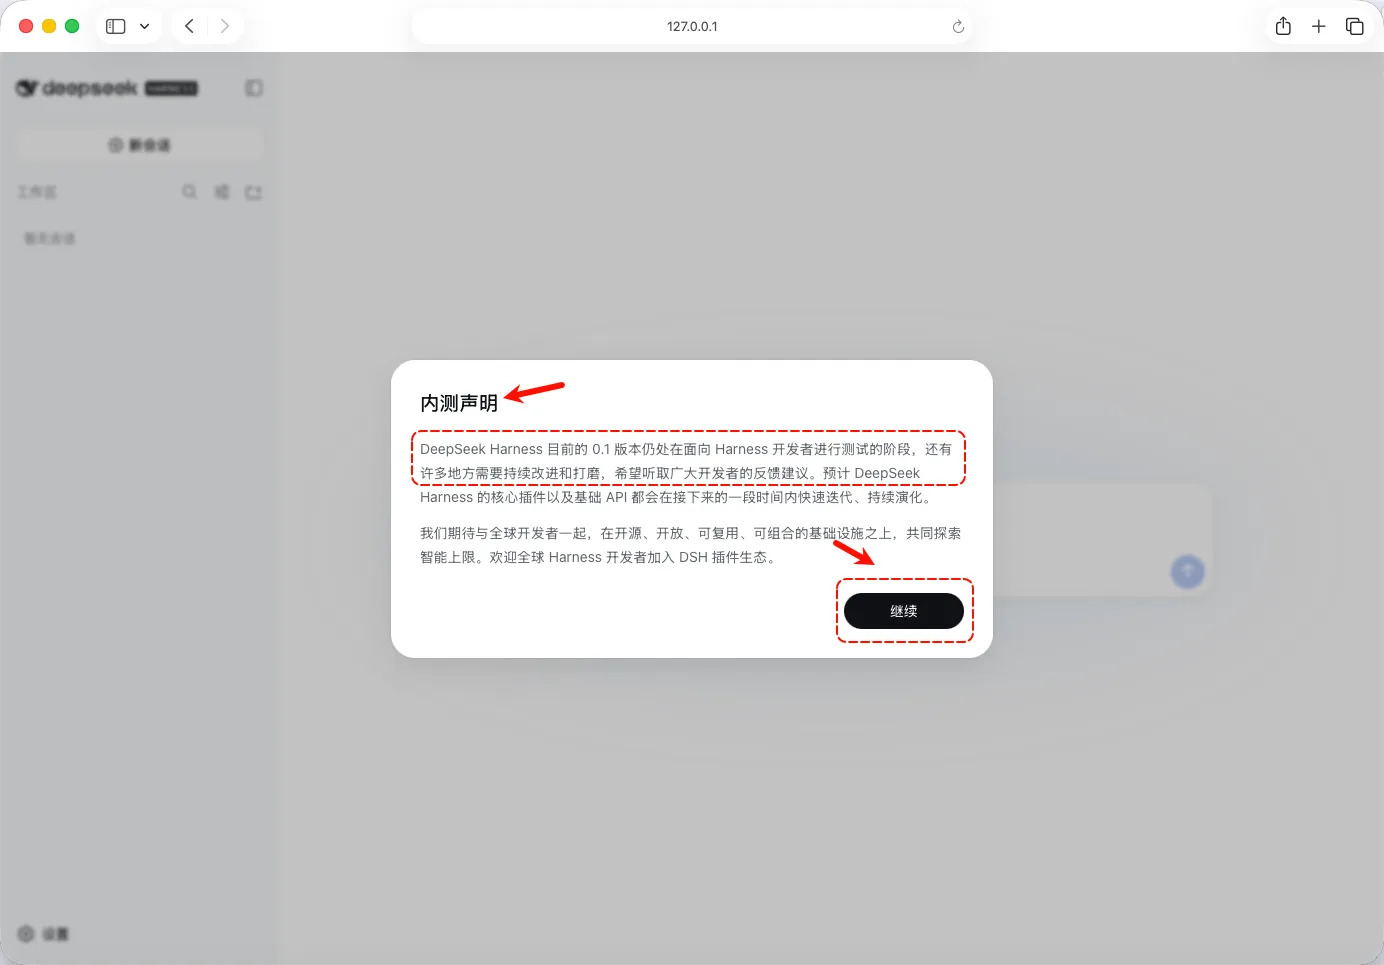Go forward with the Safari forward arrow

point(225,26)
